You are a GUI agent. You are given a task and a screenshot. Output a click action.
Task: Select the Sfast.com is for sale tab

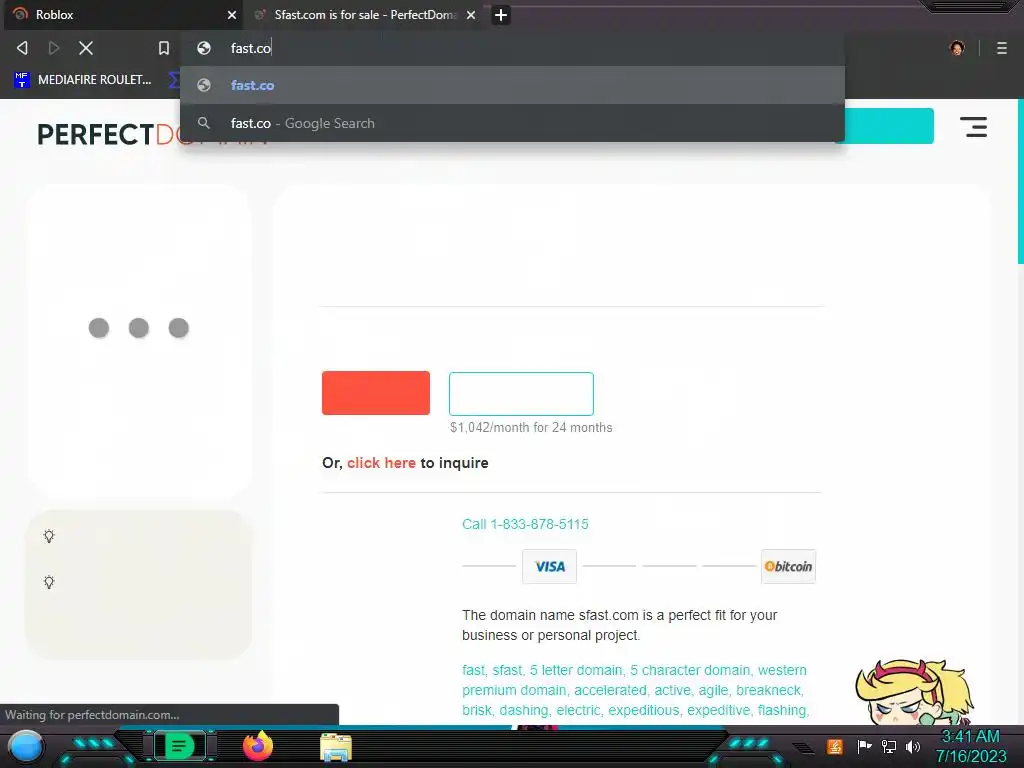(364, 14)
